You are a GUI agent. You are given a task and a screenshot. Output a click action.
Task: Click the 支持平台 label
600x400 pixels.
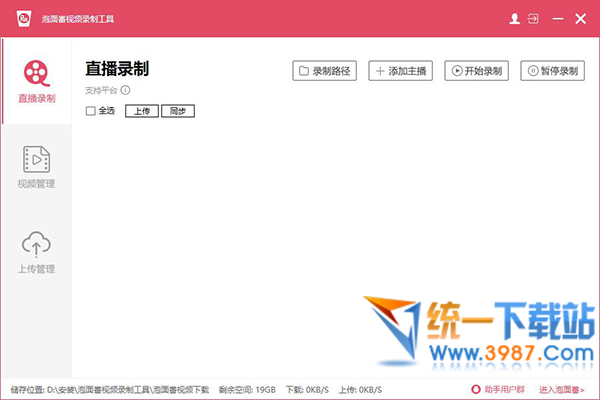pyautogui.click(x=101, y=90)
